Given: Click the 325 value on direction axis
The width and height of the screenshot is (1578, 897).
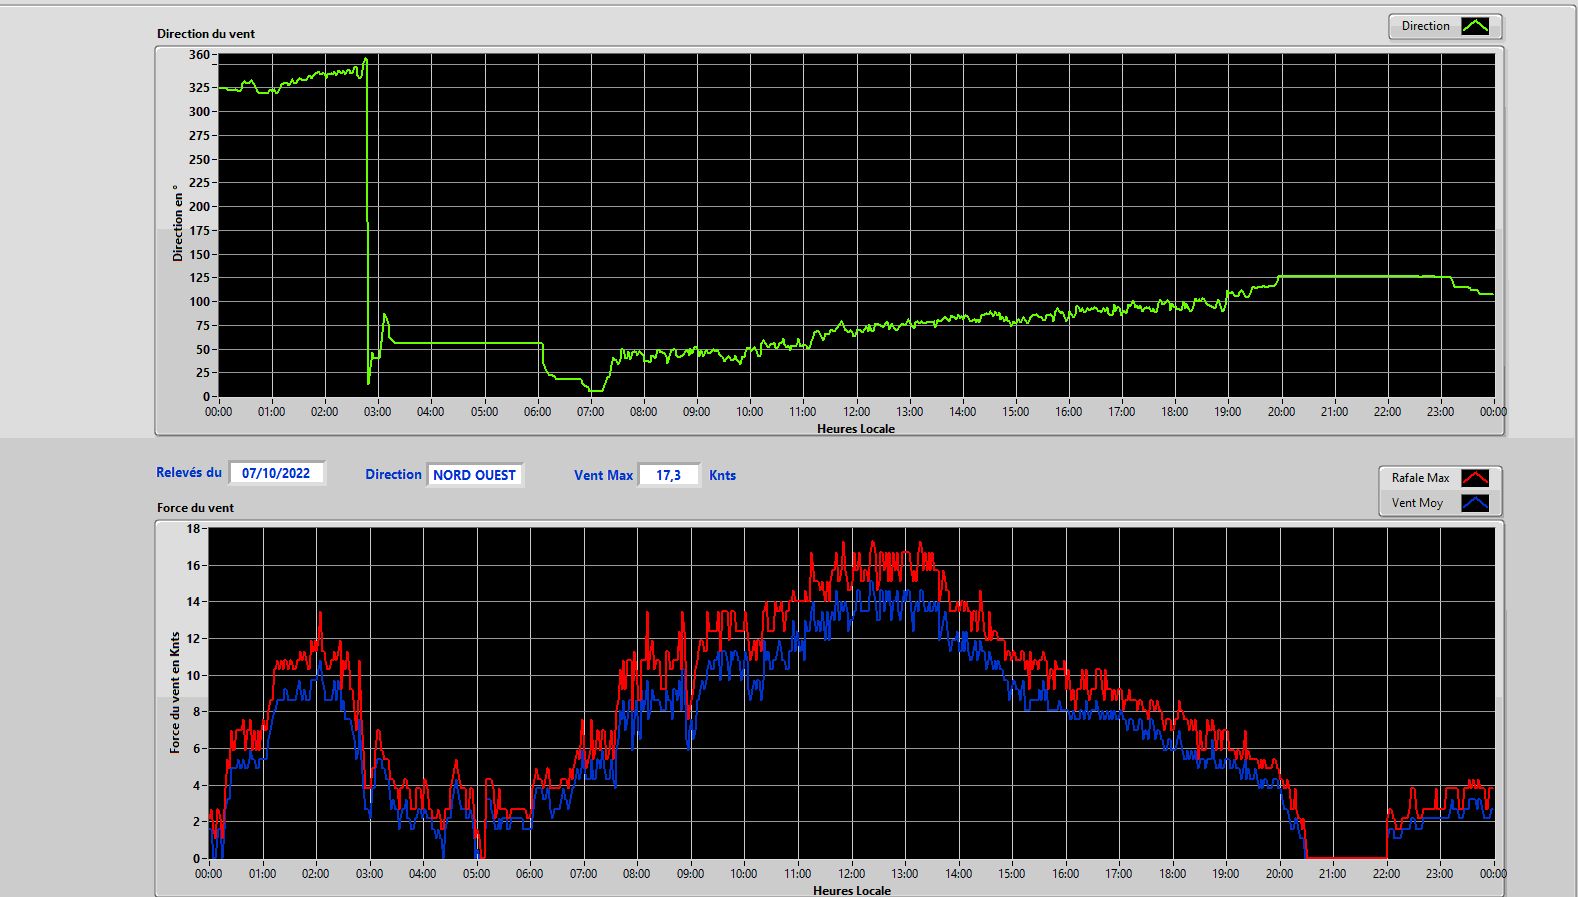Looking at the screenshot, I should pos(199,88).
